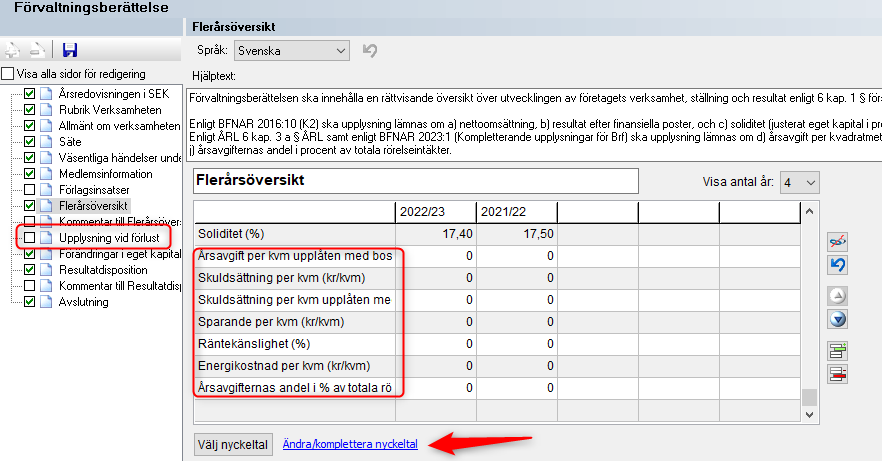Select Årsredovisningen i SEK tree item

point(114,94)
